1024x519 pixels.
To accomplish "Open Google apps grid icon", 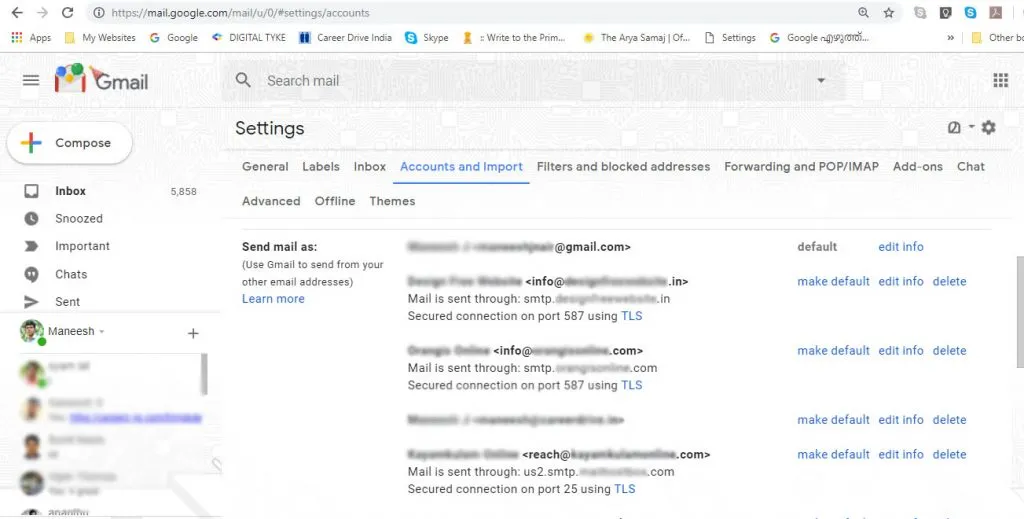I will (x=1000, y=80).
